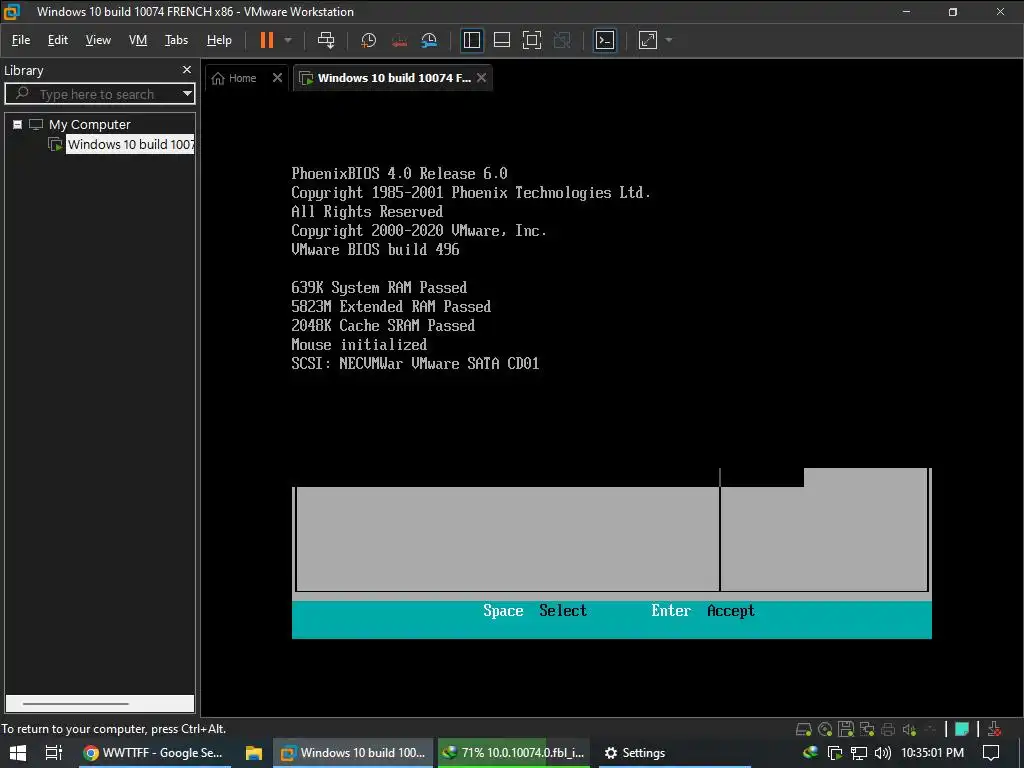Click the USB device status icon
1024x768 pixels.
(x=930, y=729)
